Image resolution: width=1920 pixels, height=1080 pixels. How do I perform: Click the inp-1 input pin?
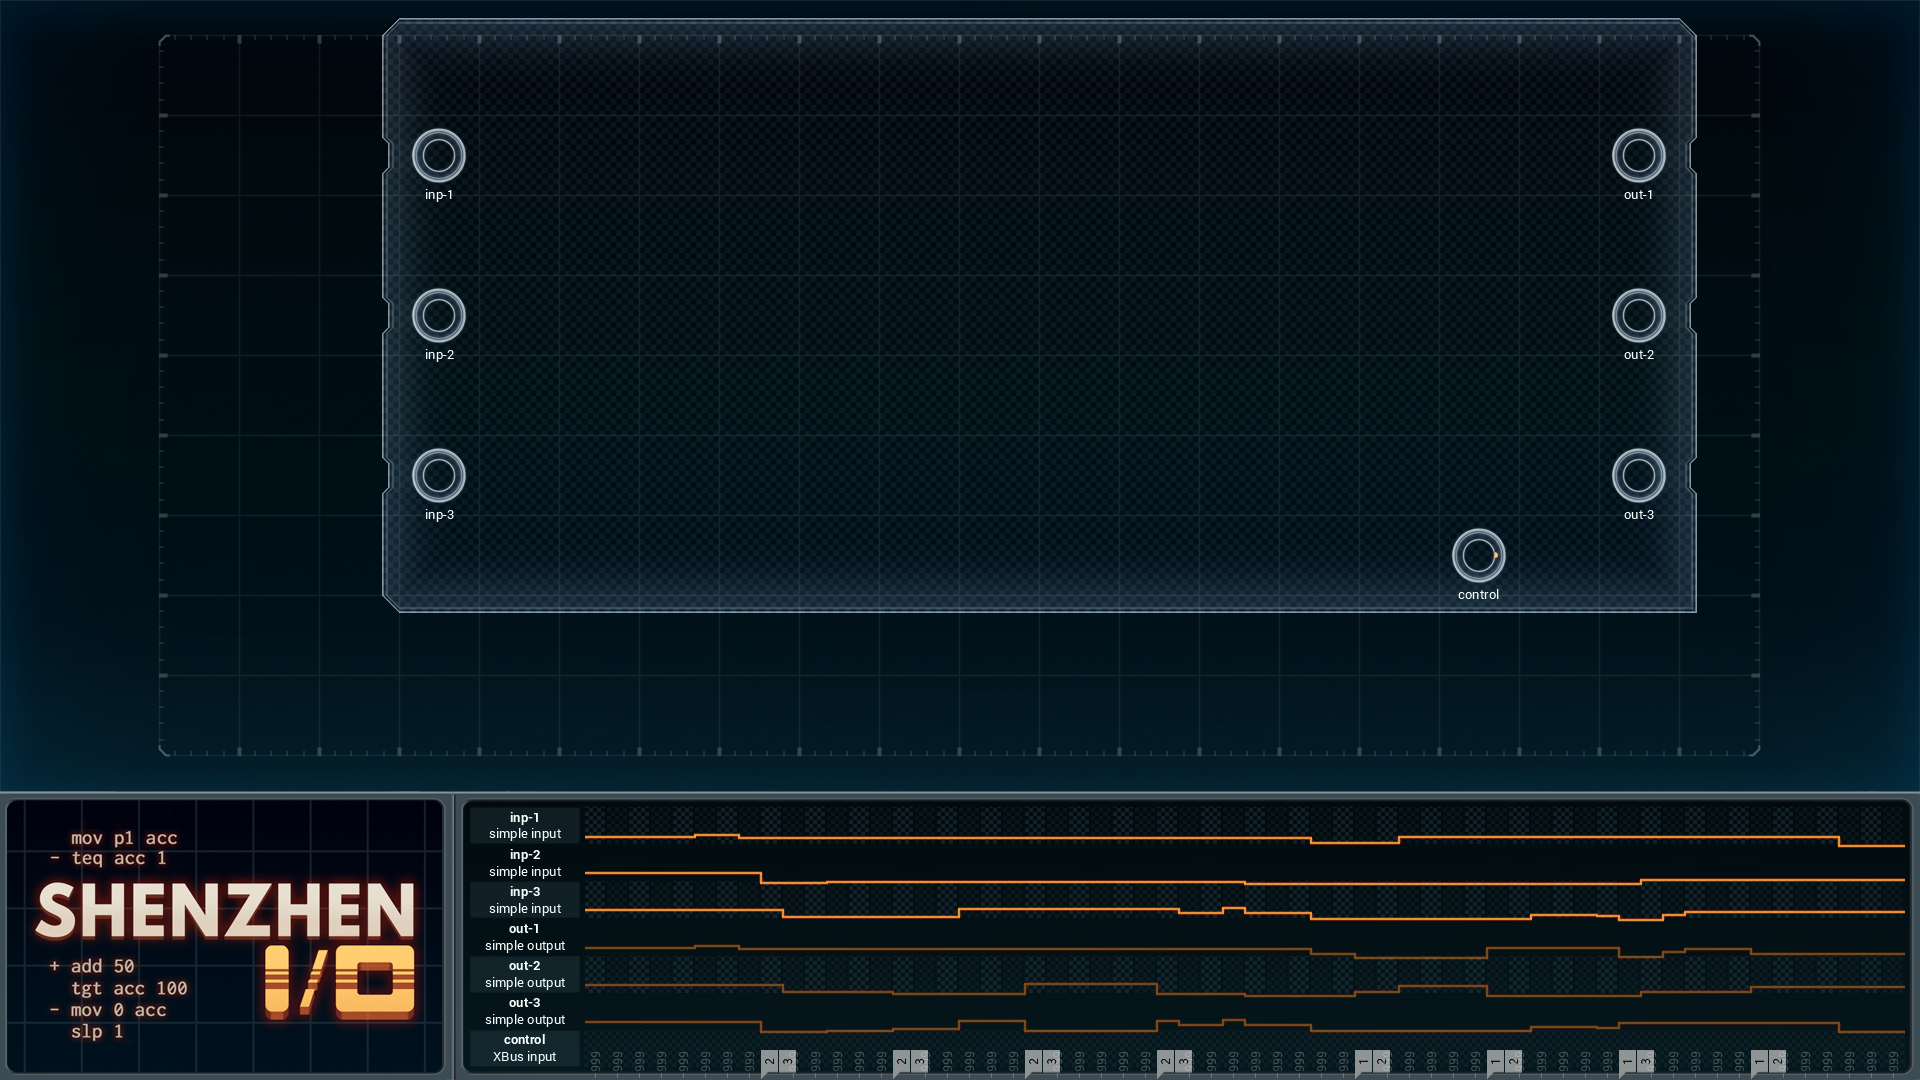click(438, 156)
